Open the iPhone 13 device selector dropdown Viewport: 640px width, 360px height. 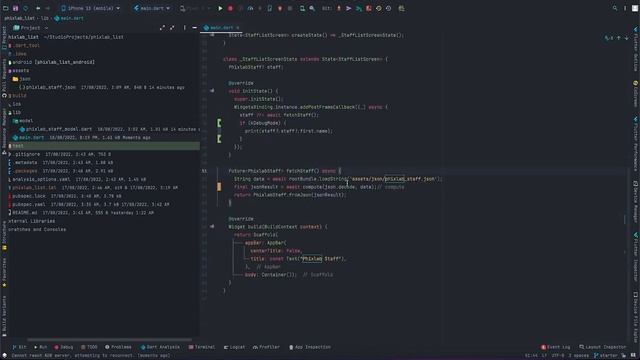pyautogui.click(x=91, y=8)
